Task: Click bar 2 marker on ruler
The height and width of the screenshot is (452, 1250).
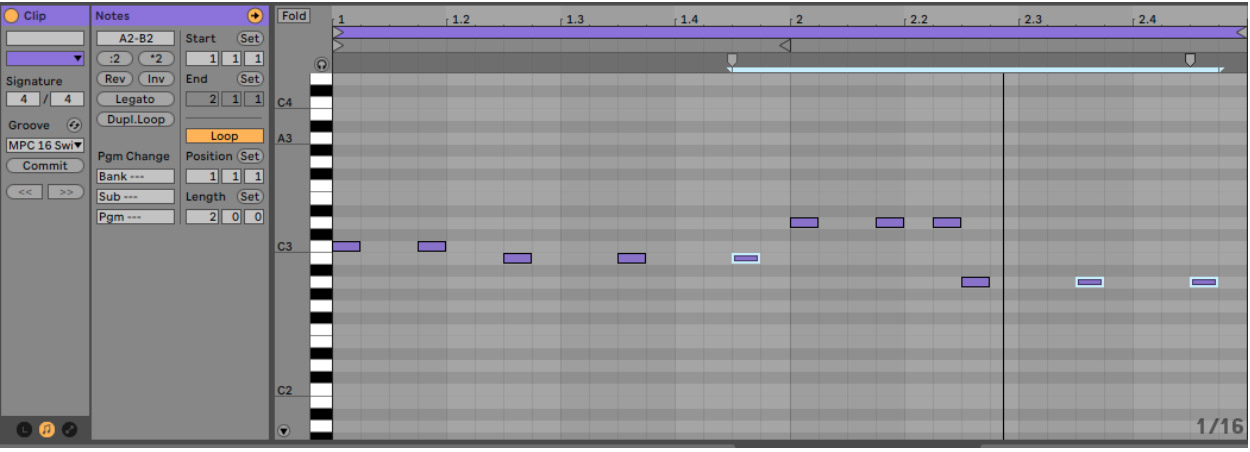Action: (x=799, y=19)
